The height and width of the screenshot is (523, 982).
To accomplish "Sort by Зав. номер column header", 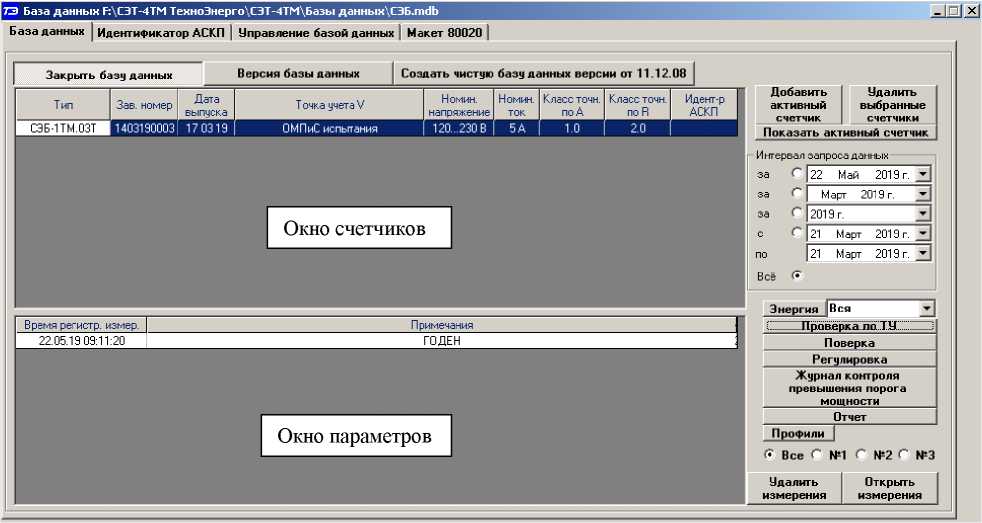I will [x=144, y=105].
